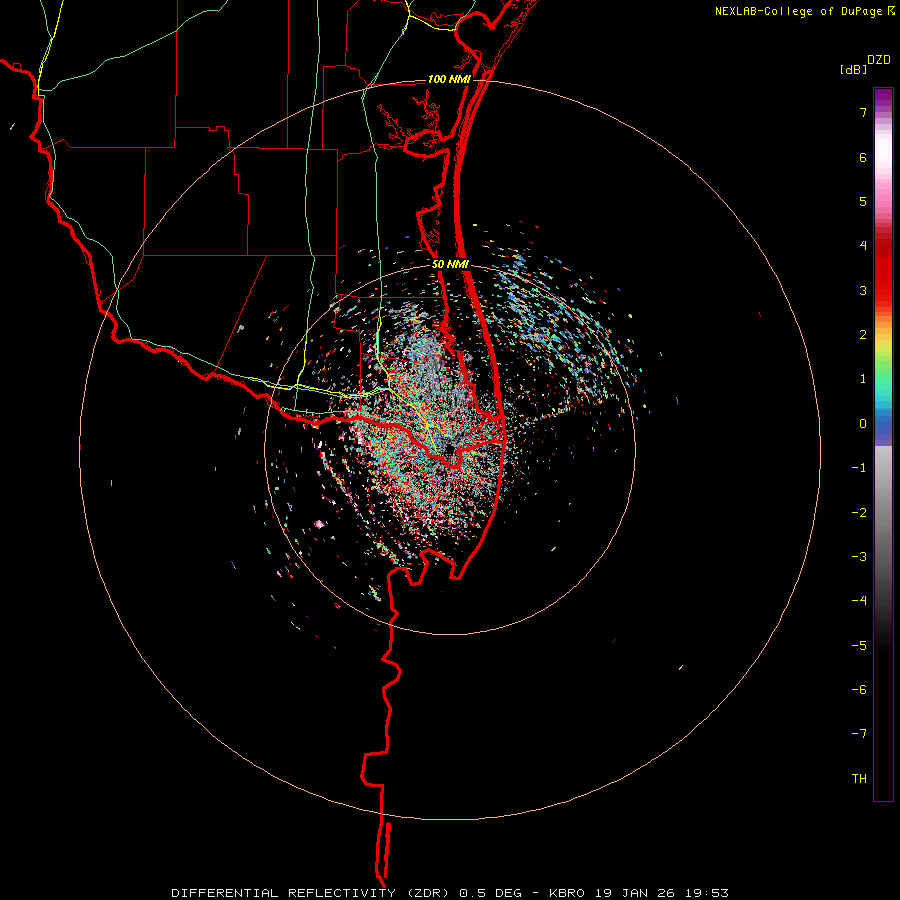Click the DZD product label above color bar
Viewport: 900px width, 900px height.
coord(879,60)
